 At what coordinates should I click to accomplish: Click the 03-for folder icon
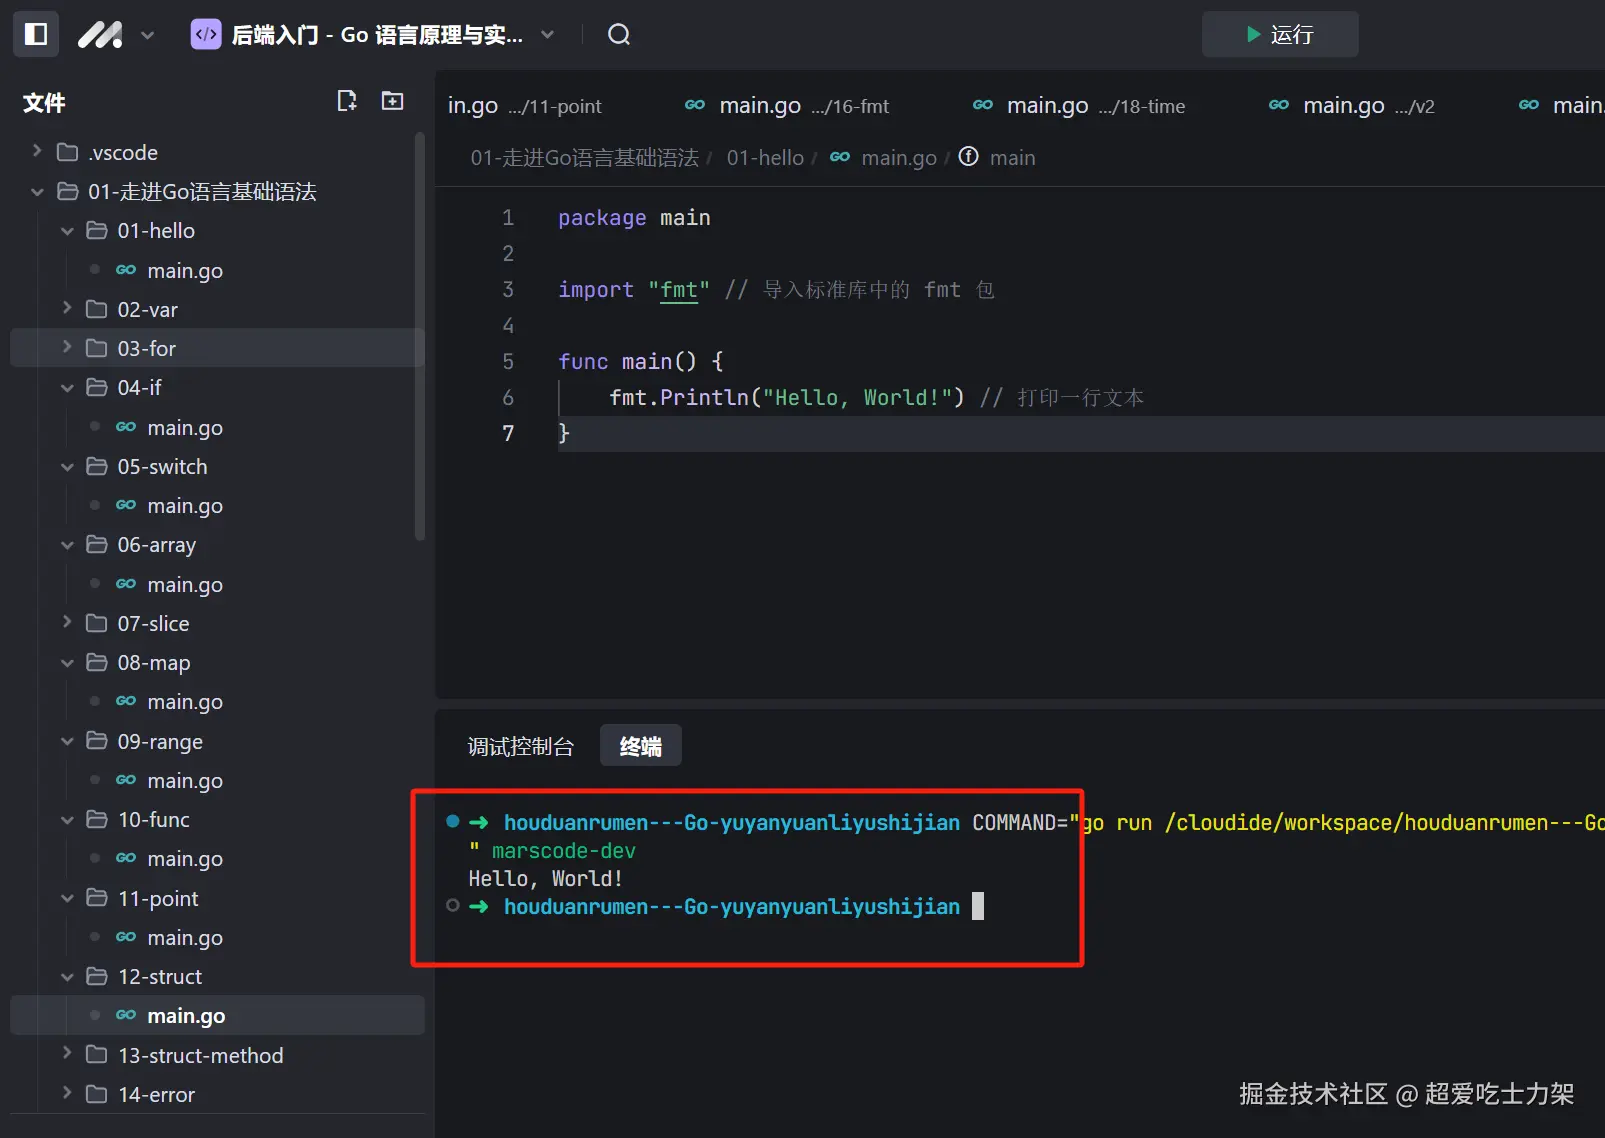click(97, 348)
